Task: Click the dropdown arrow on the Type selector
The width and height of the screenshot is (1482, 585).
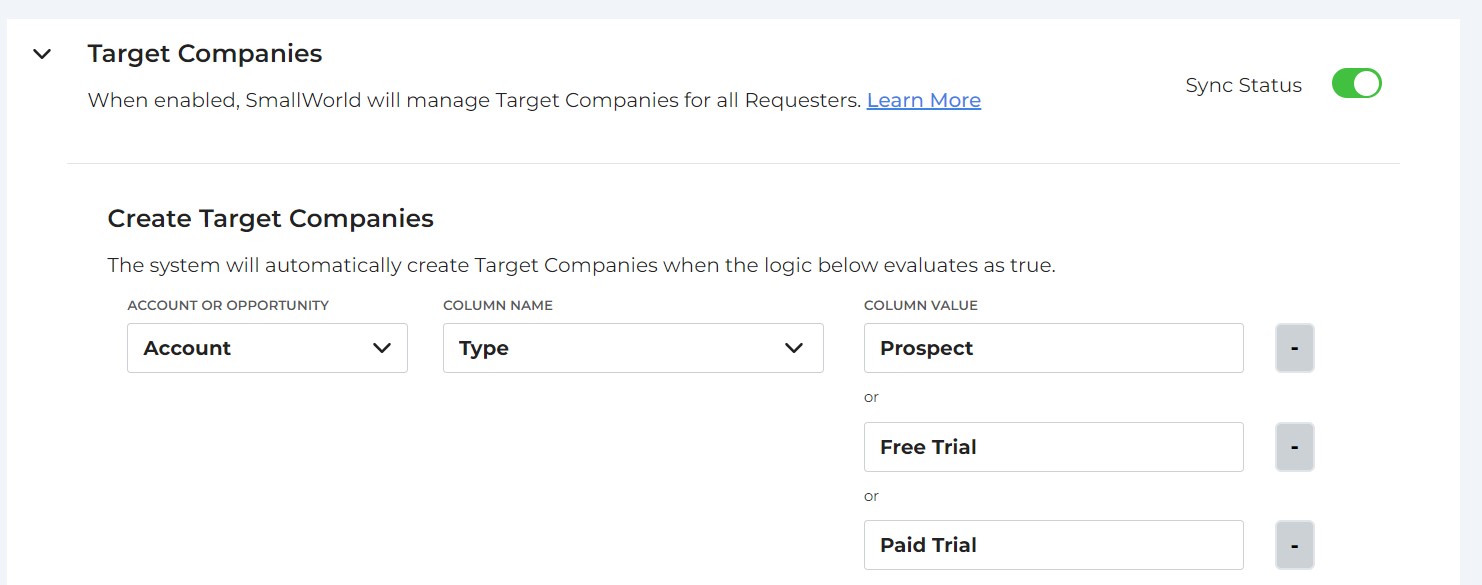Action: pyautogui.click(x=794, y=348)
